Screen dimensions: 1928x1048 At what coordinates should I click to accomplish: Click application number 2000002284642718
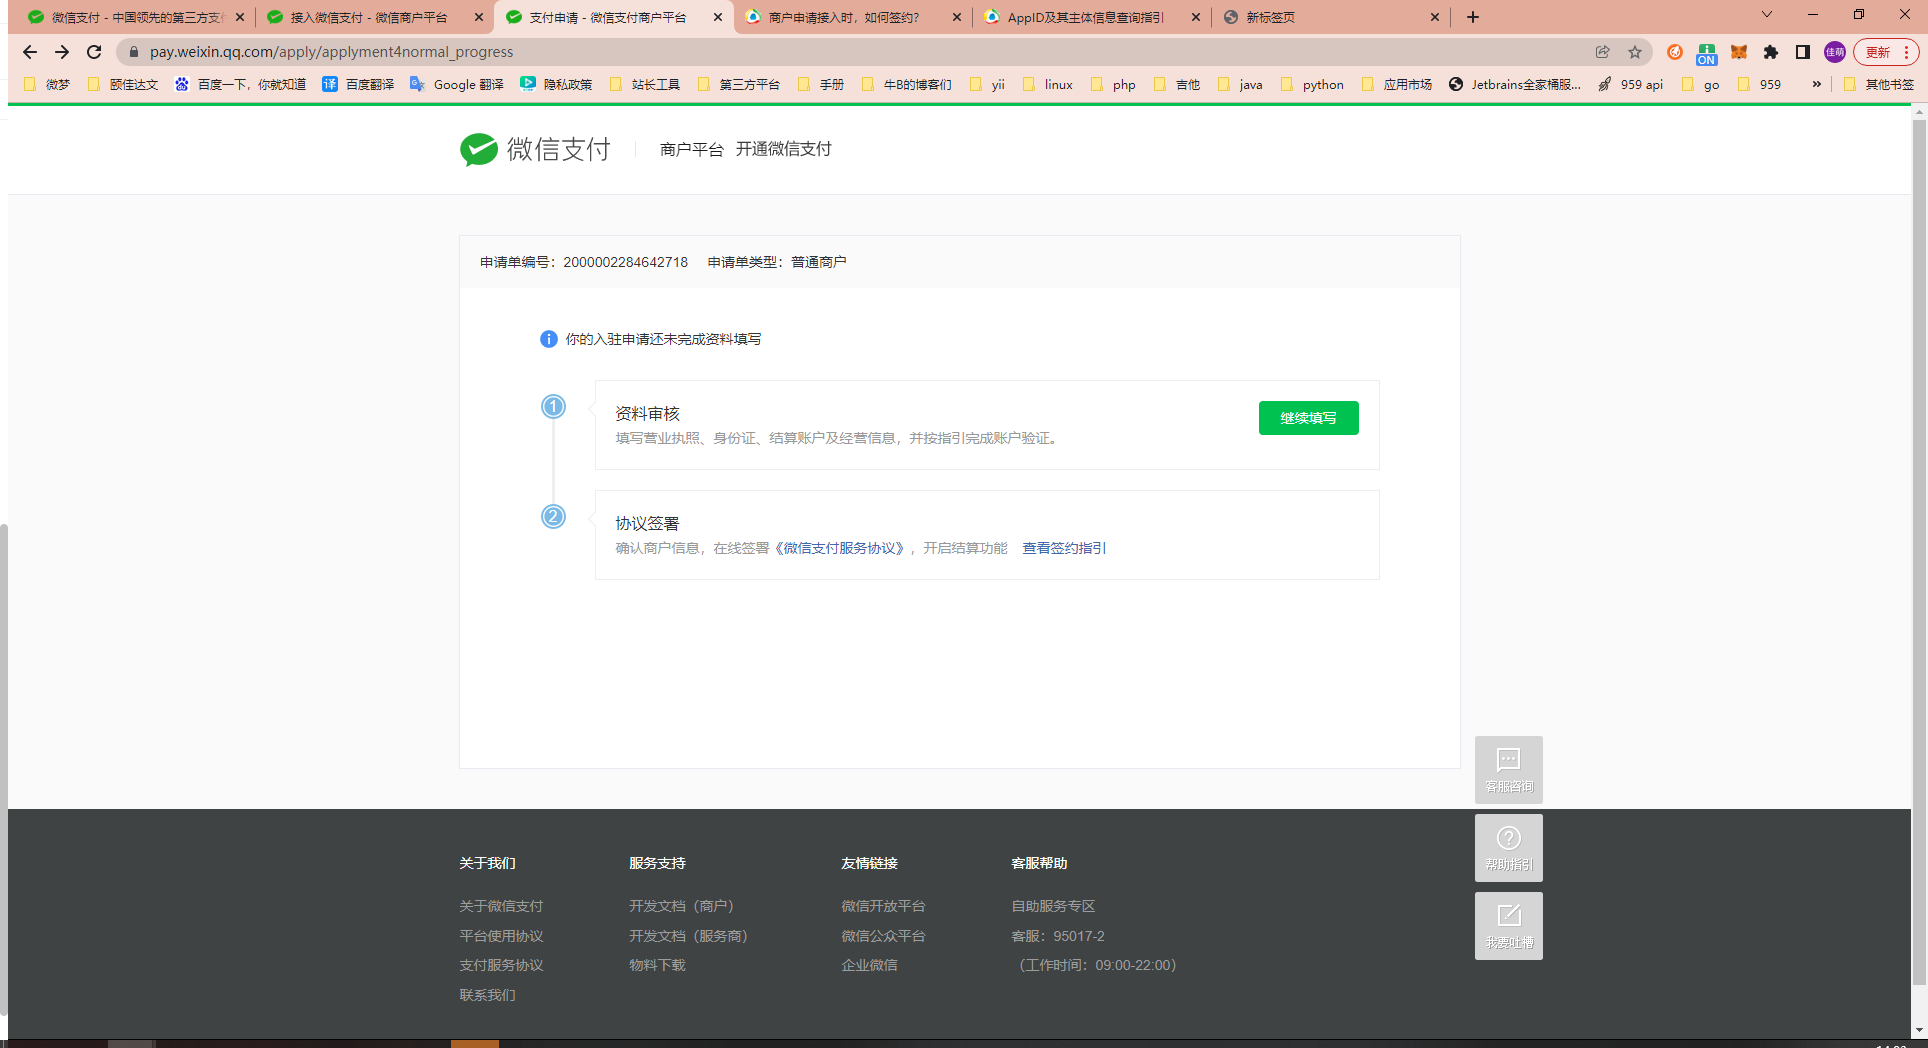coord(625,262)
